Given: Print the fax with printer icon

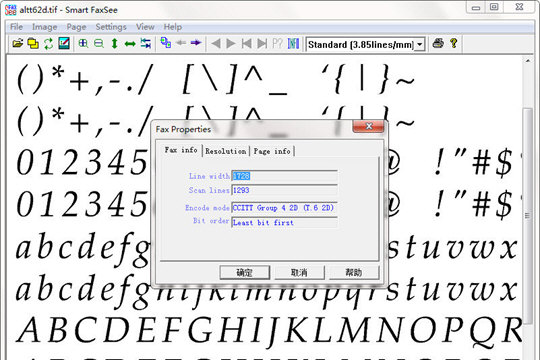Looking at the screenshot, I should pos(438,43).
